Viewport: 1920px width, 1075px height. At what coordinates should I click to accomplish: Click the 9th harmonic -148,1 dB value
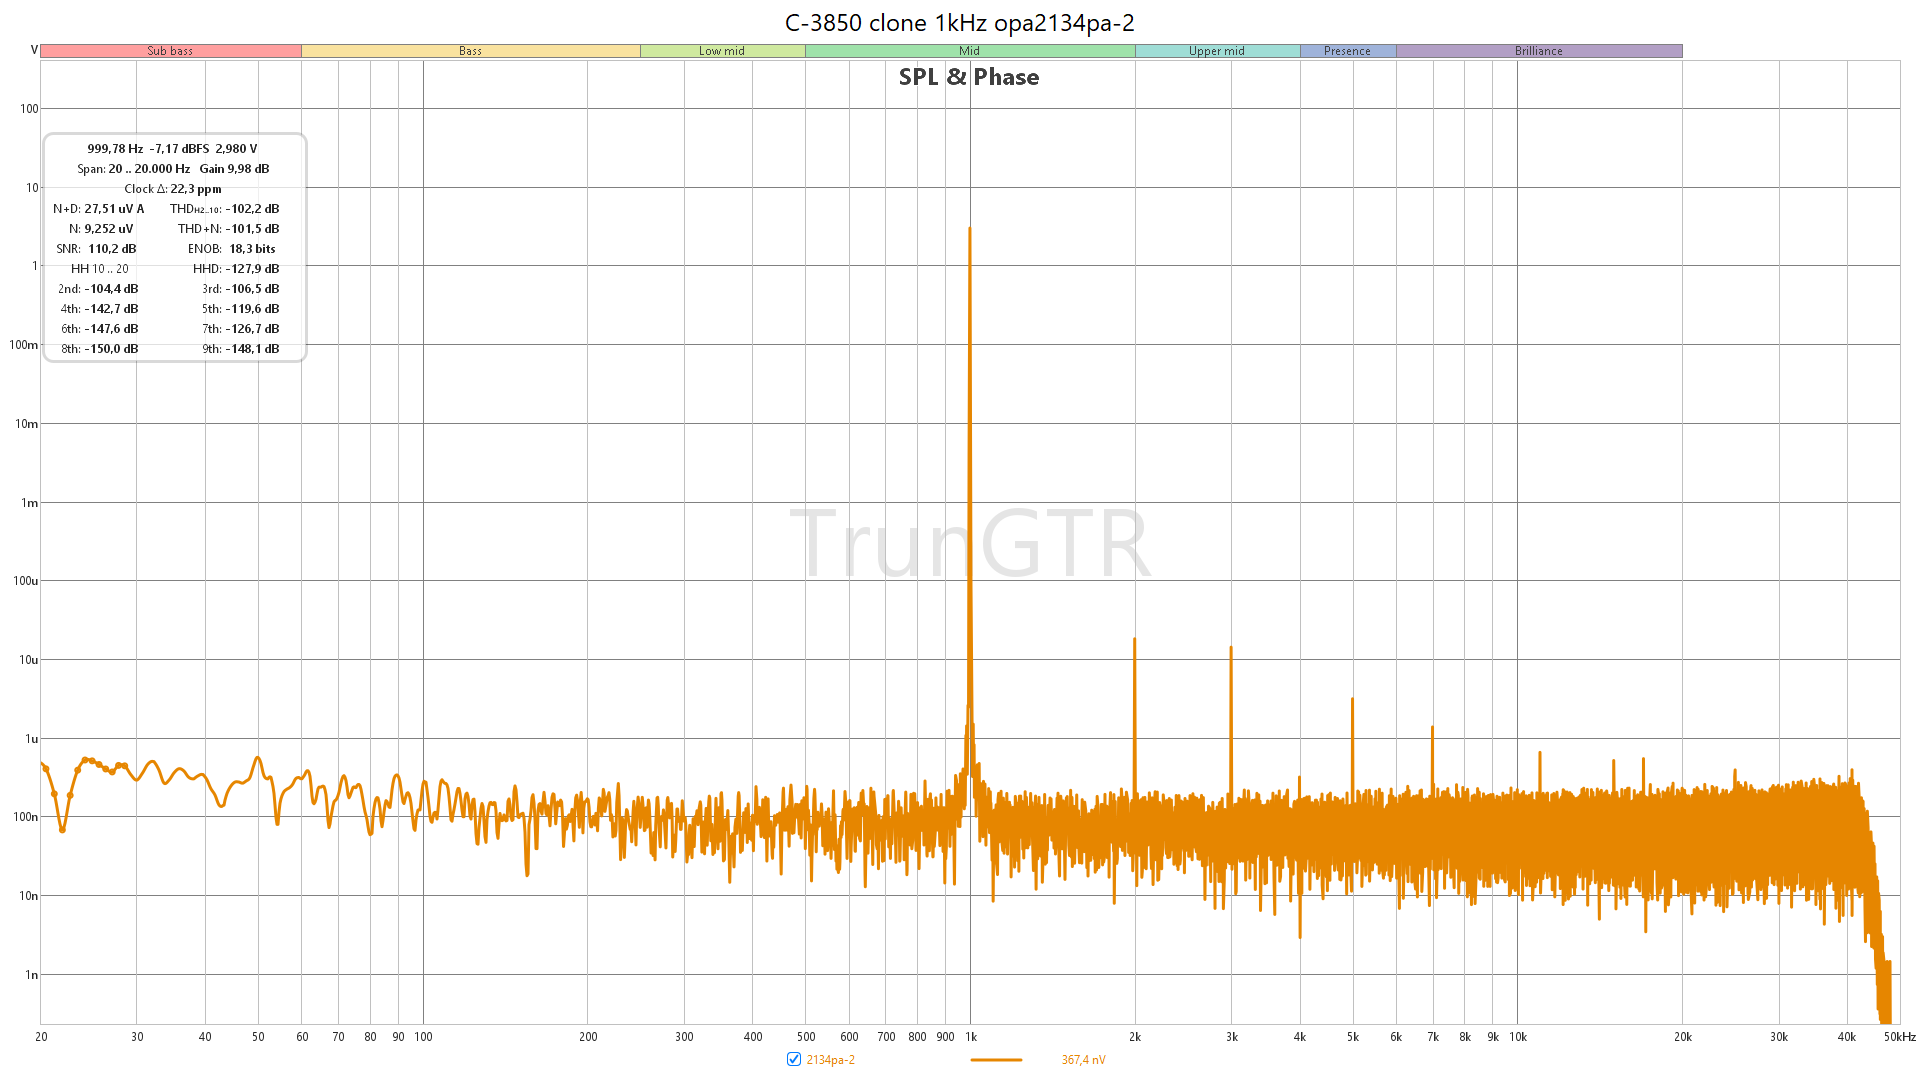tap(253, 349)
